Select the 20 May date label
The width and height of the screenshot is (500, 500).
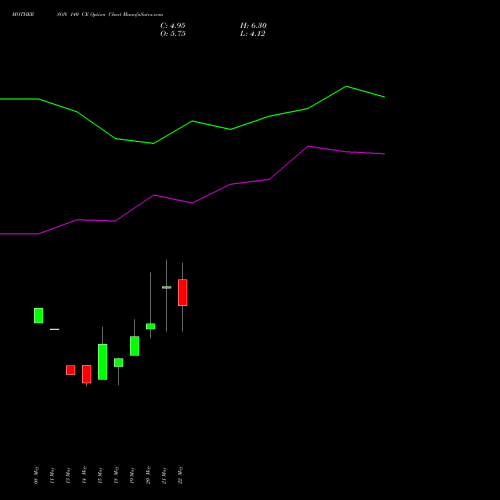[x=148, y=475]
